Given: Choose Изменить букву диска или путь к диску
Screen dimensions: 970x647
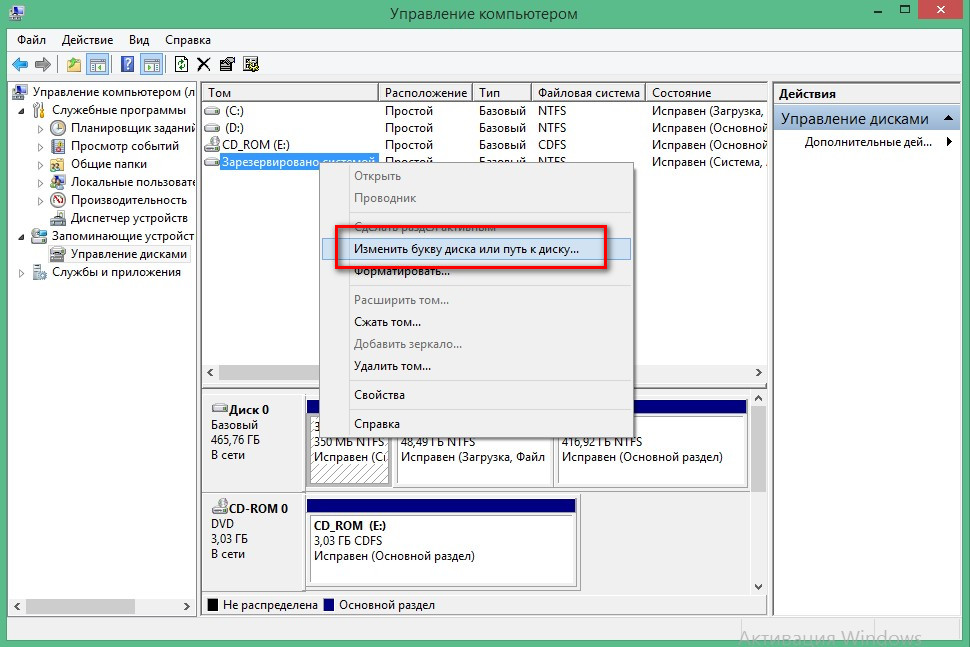Looking at the screenshot, I should click(466, 249).
